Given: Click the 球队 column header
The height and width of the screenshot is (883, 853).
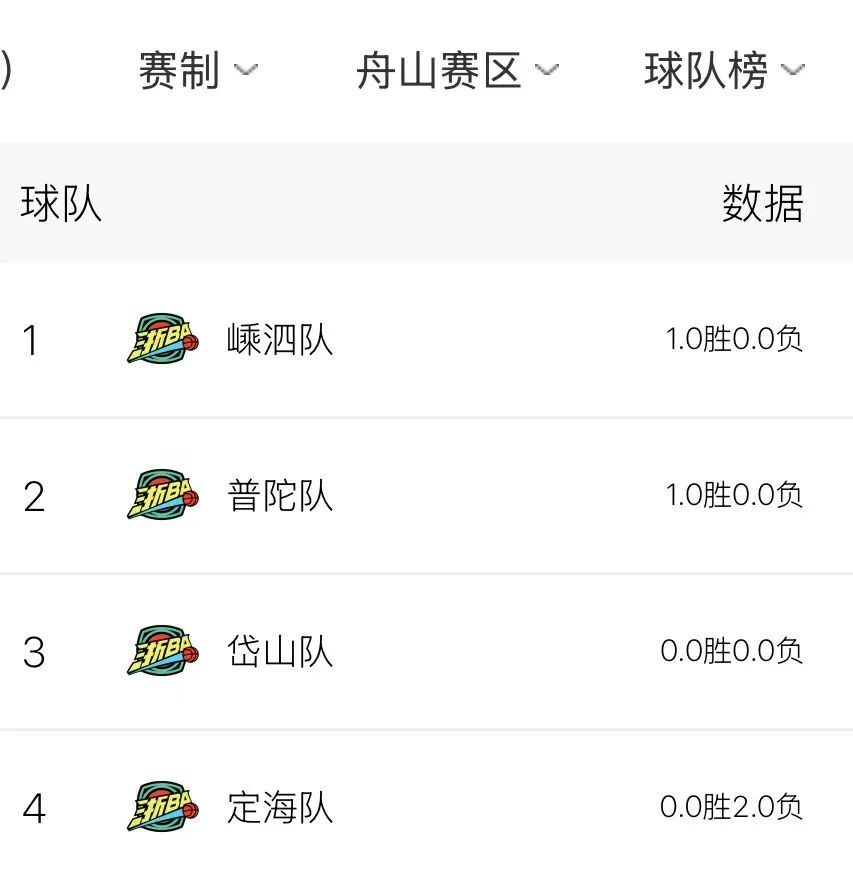Looking at the screenshot, I should click(x=61, y=203).
